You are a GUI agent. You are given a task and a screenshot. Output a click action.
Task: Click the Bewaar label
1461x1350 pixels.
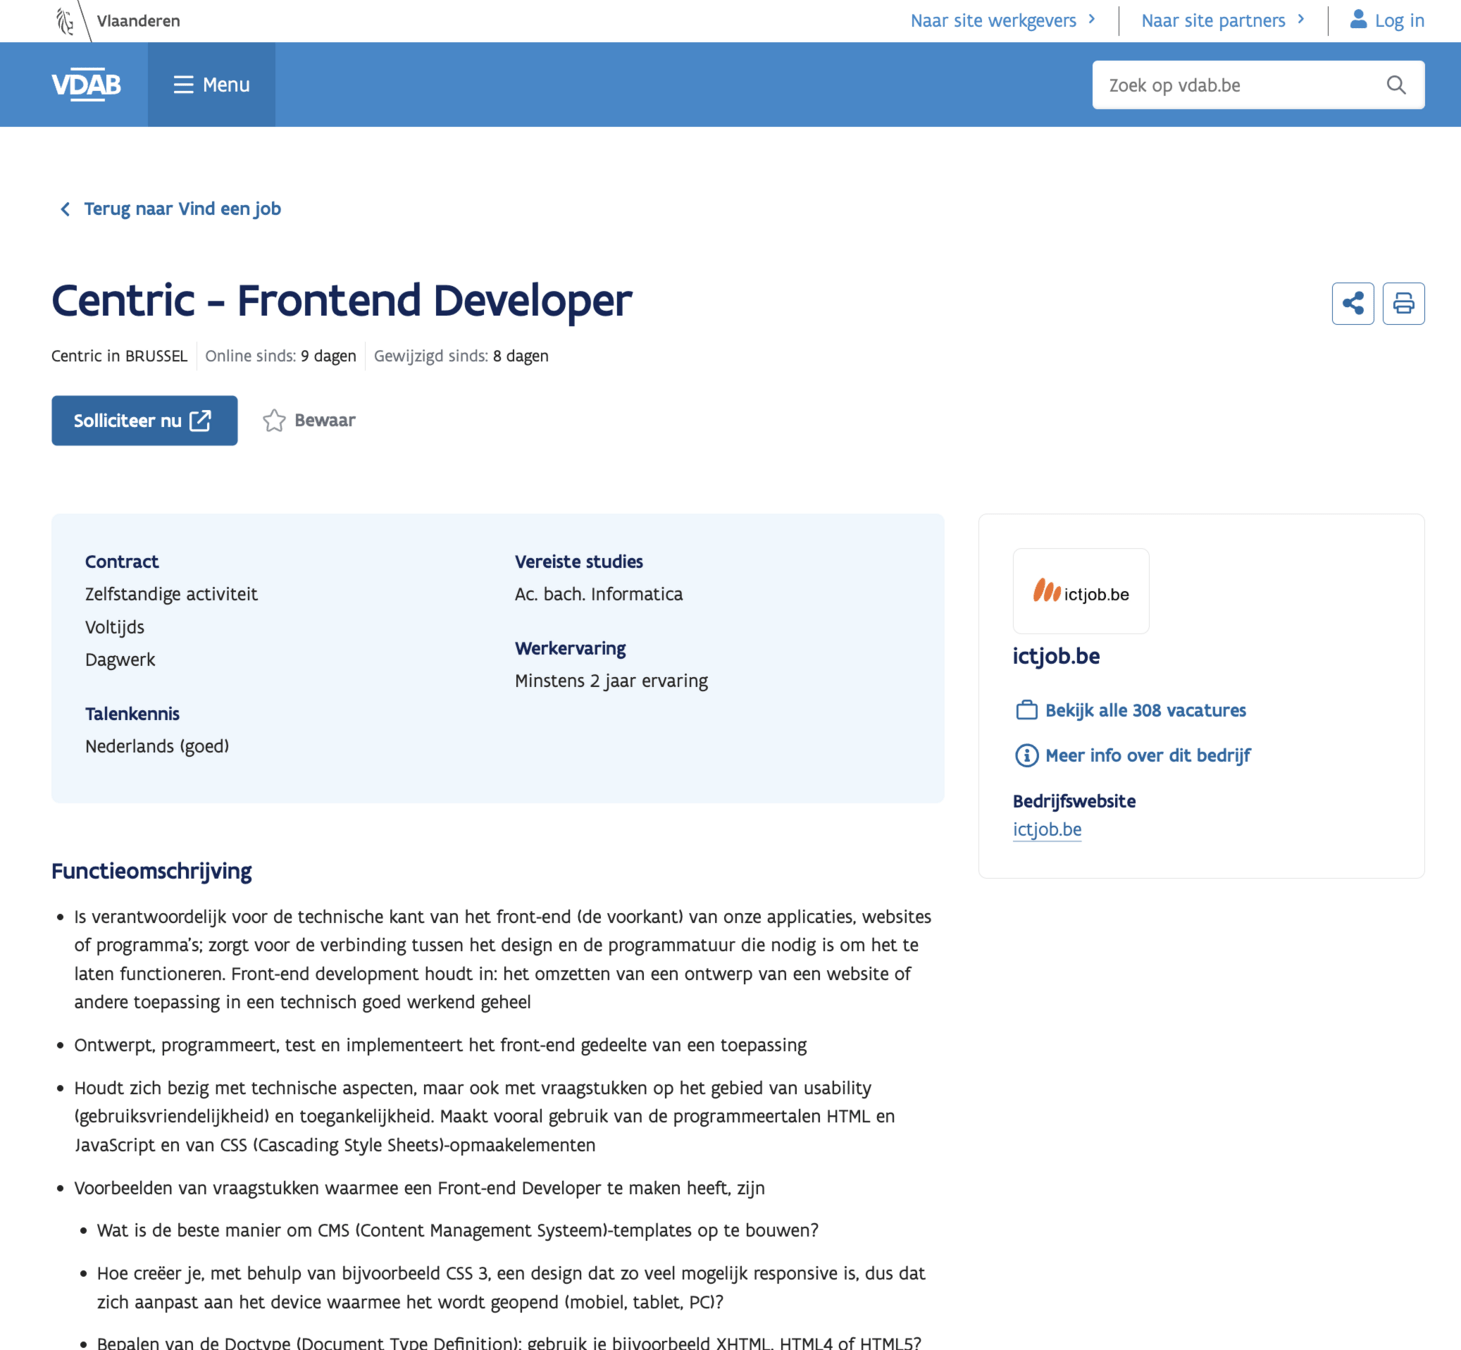pos(325,420)
